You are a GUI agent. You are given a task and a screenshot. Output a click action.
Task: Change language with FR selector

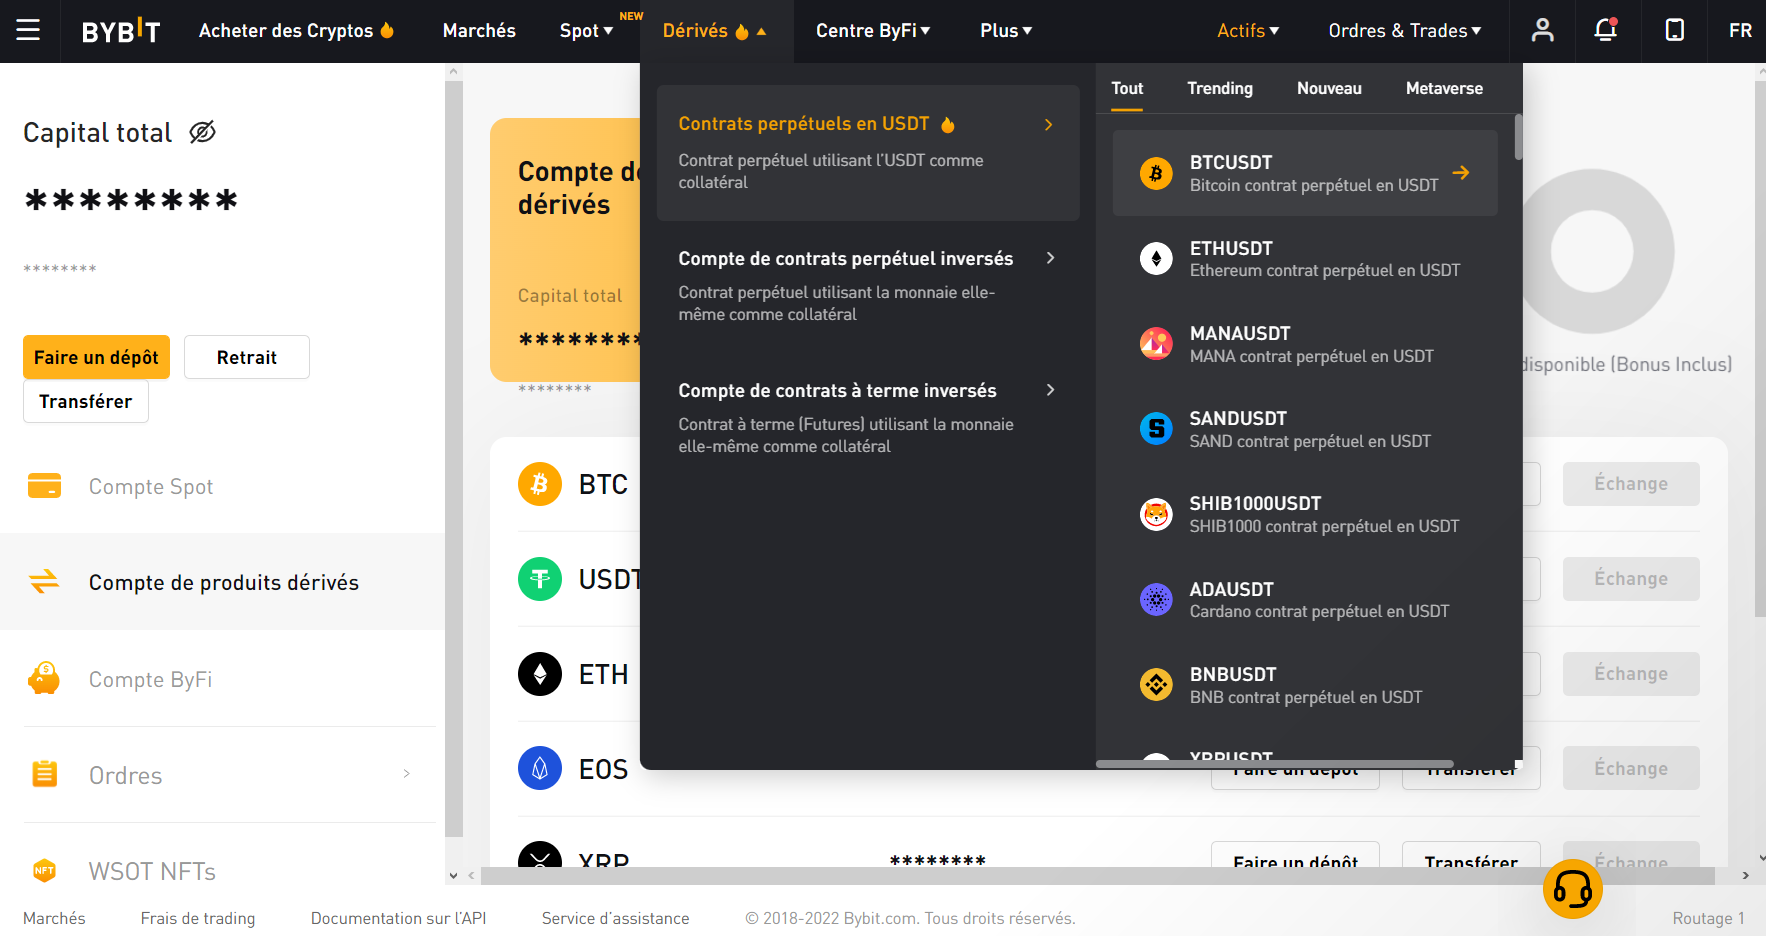click(1740, 31)
